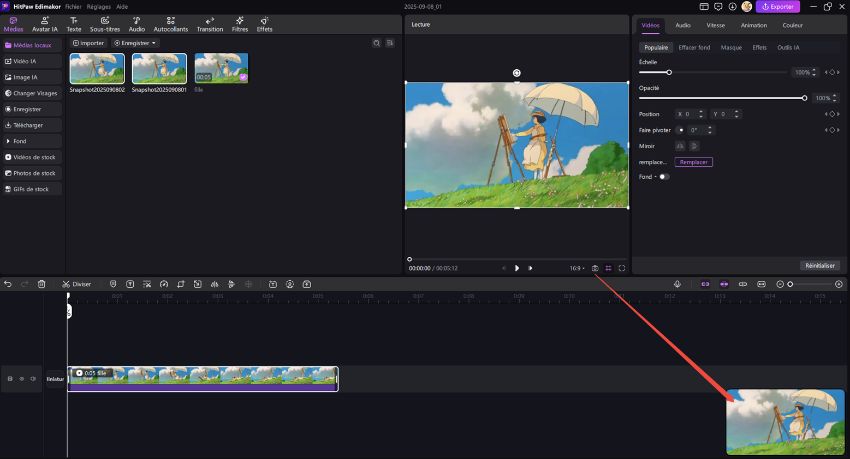Adjust the rotation angle stepper
The image size is (850, 459).
coord(710,130)
